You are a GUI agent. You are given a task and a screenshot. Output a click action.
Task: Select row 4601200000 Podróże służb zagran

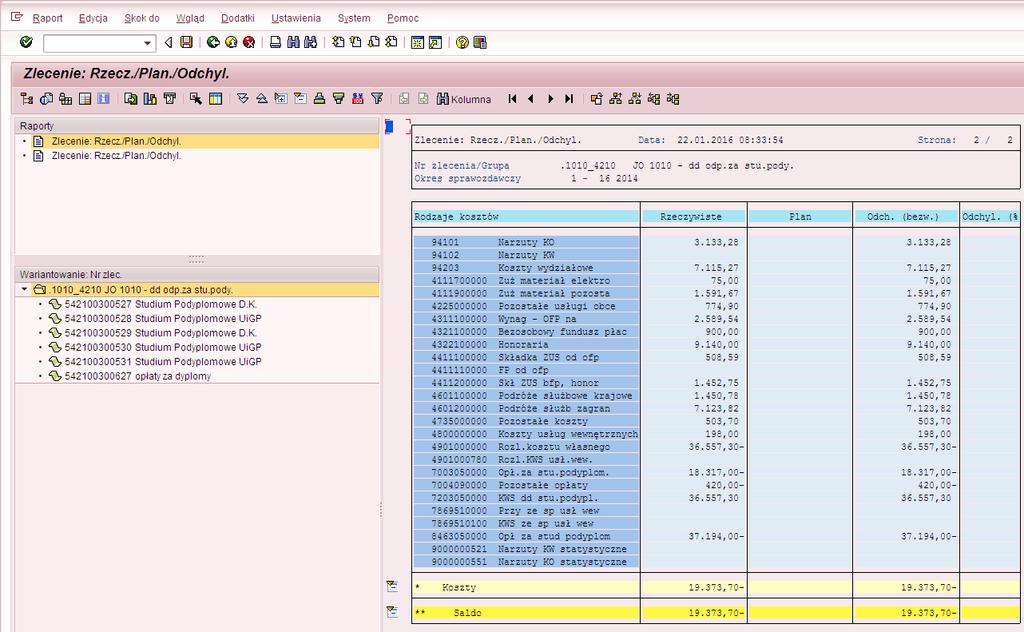(526, 409)
